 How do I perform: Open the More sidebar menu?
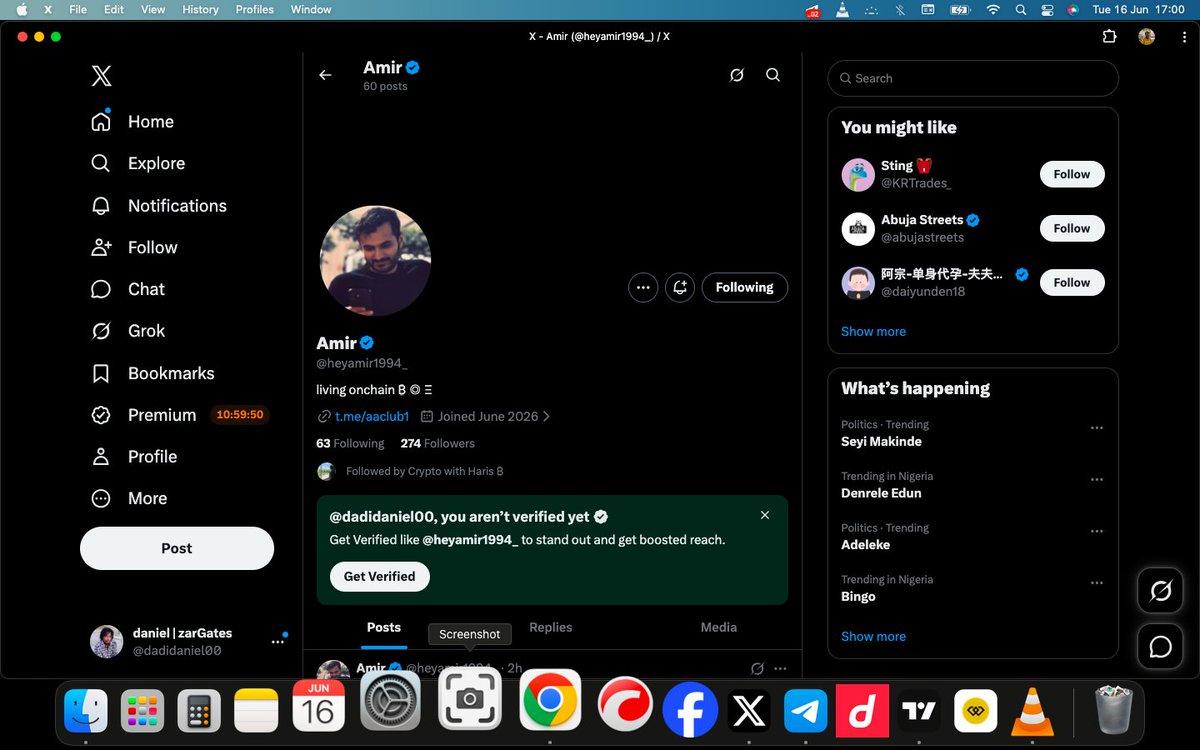(x=129, y=499)
